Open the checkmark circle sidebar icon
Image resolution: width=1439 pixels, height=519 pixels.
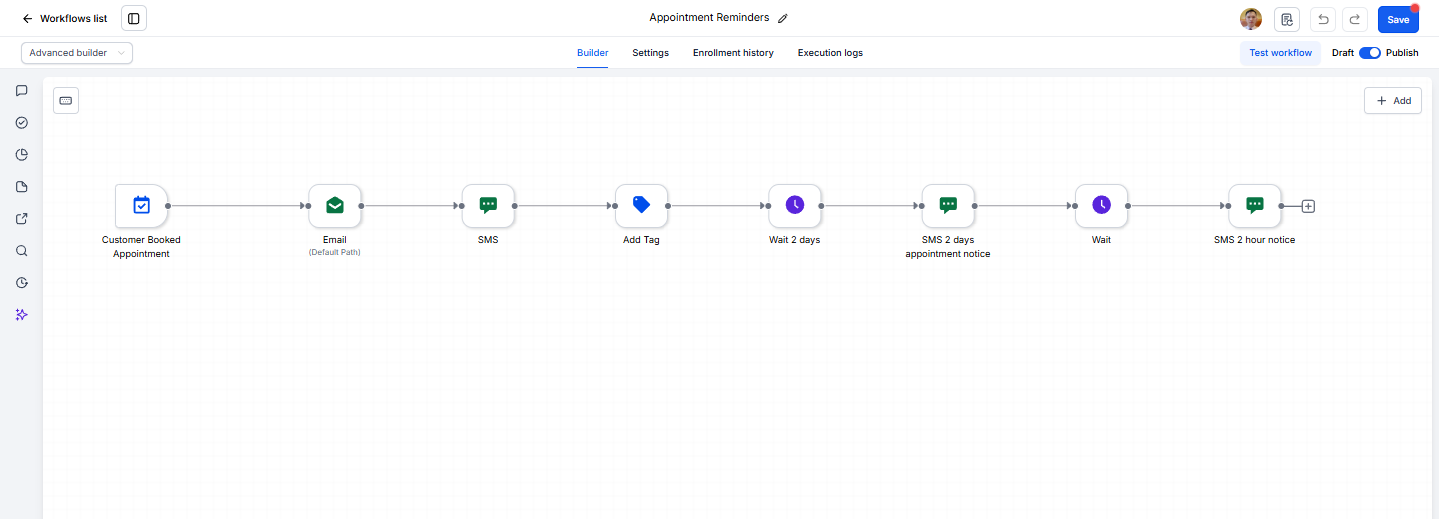(x=22, y=122)
